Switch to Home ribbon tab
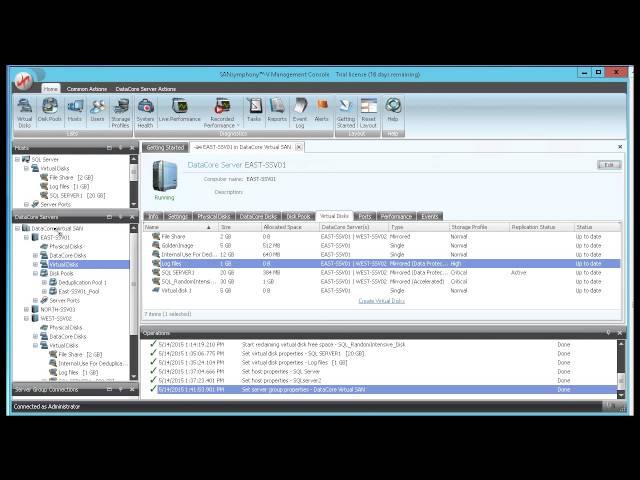This screenshot has width=640, height=480. click(x=51, y=89)
